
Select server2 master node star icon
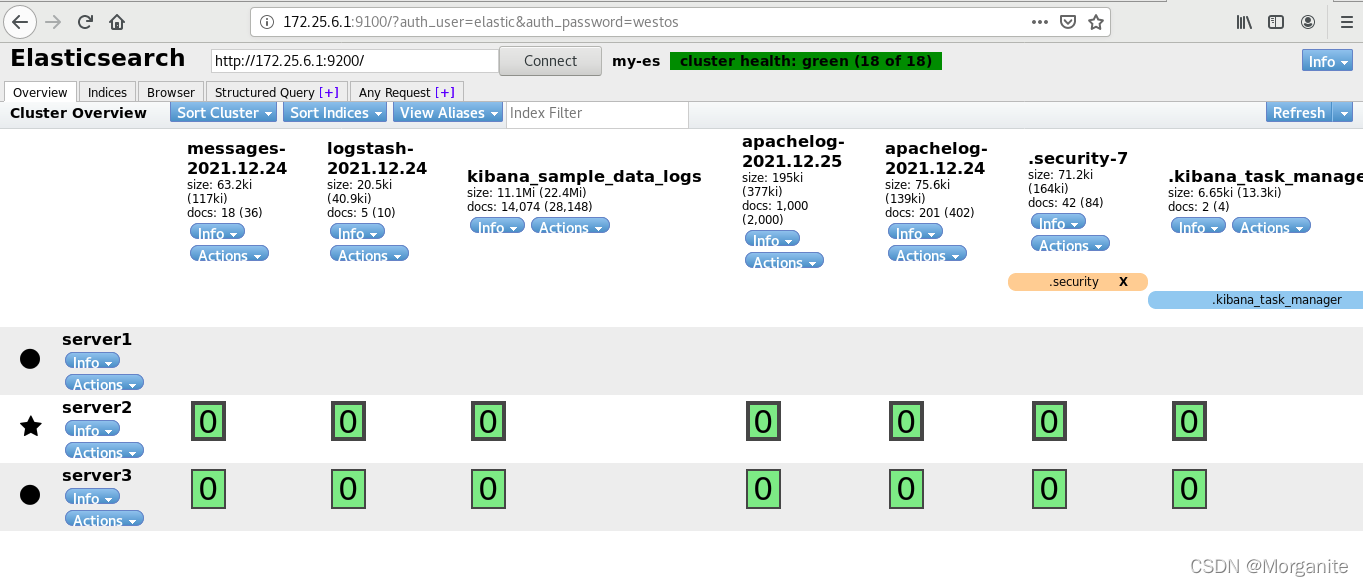31,427
